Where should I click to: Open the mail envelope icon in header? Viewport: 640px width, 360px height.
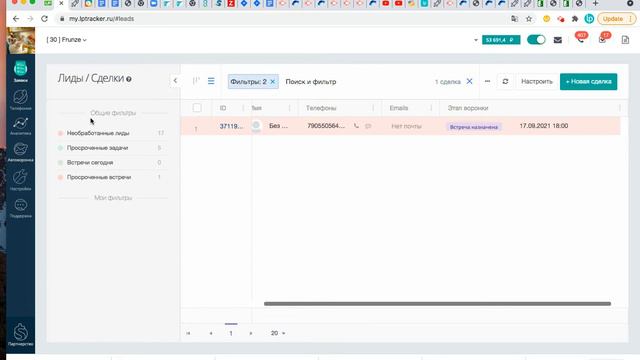558,40
